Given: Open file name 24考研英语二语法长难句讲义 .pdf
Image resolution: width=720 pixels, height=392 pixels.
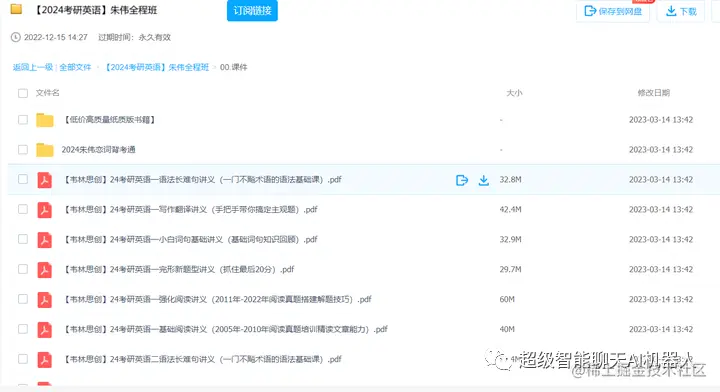Looking at the screenshot, I should pyautogui.click(x=202, y=359).
